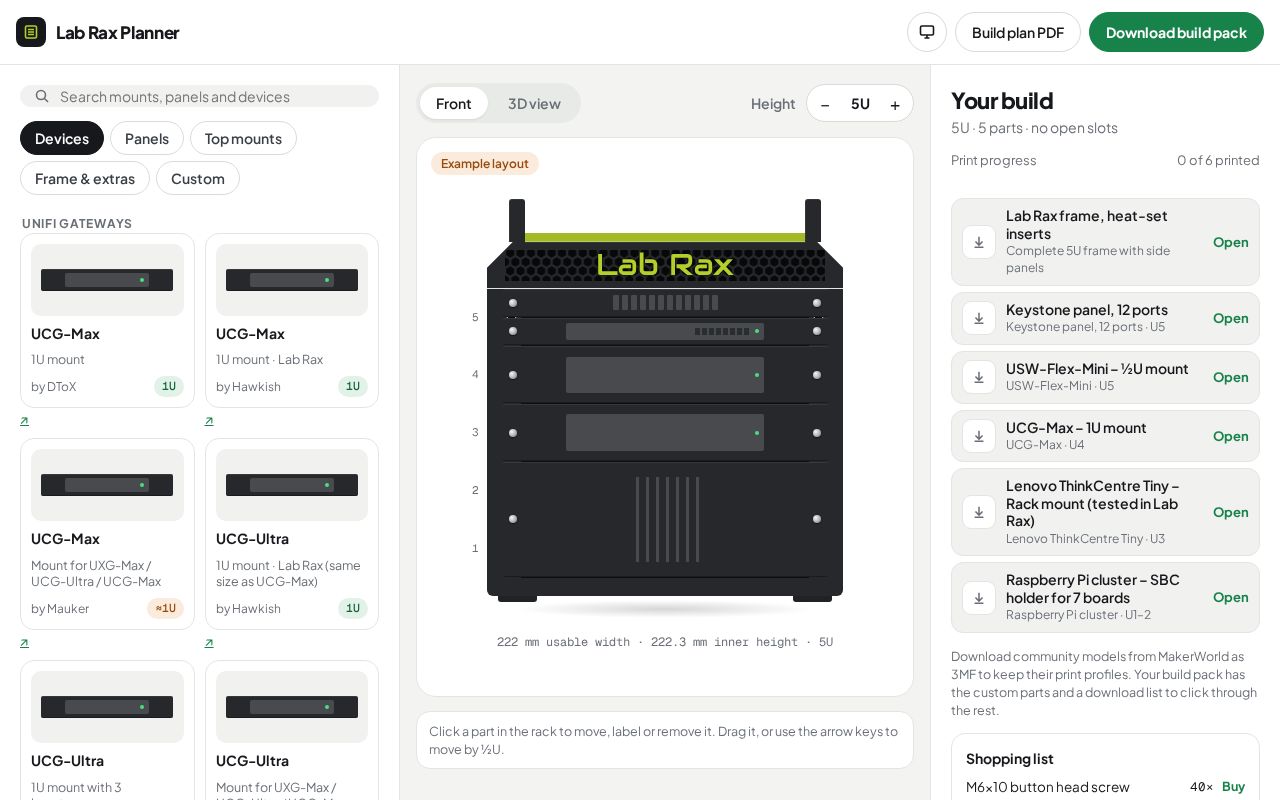Open the Keystone panel part link
Viewport: 1280px width, 800px height.
pos(1231,318)
